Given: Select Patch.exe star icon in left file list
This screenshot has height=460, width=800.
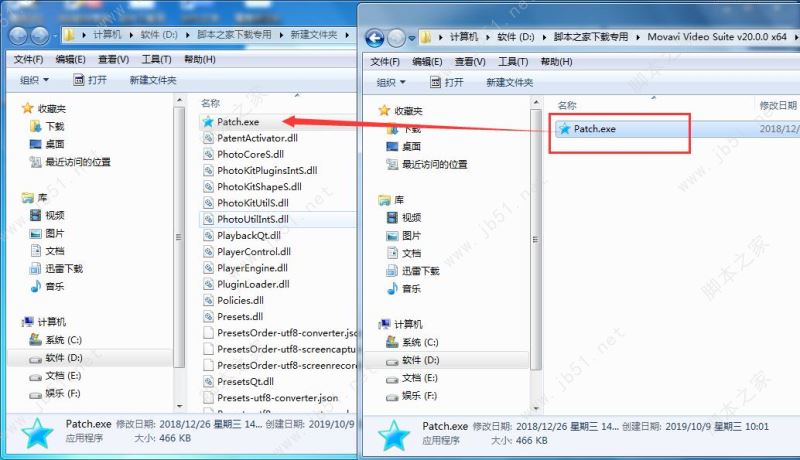Looking at the screenshot, I should tap(208, 122).
